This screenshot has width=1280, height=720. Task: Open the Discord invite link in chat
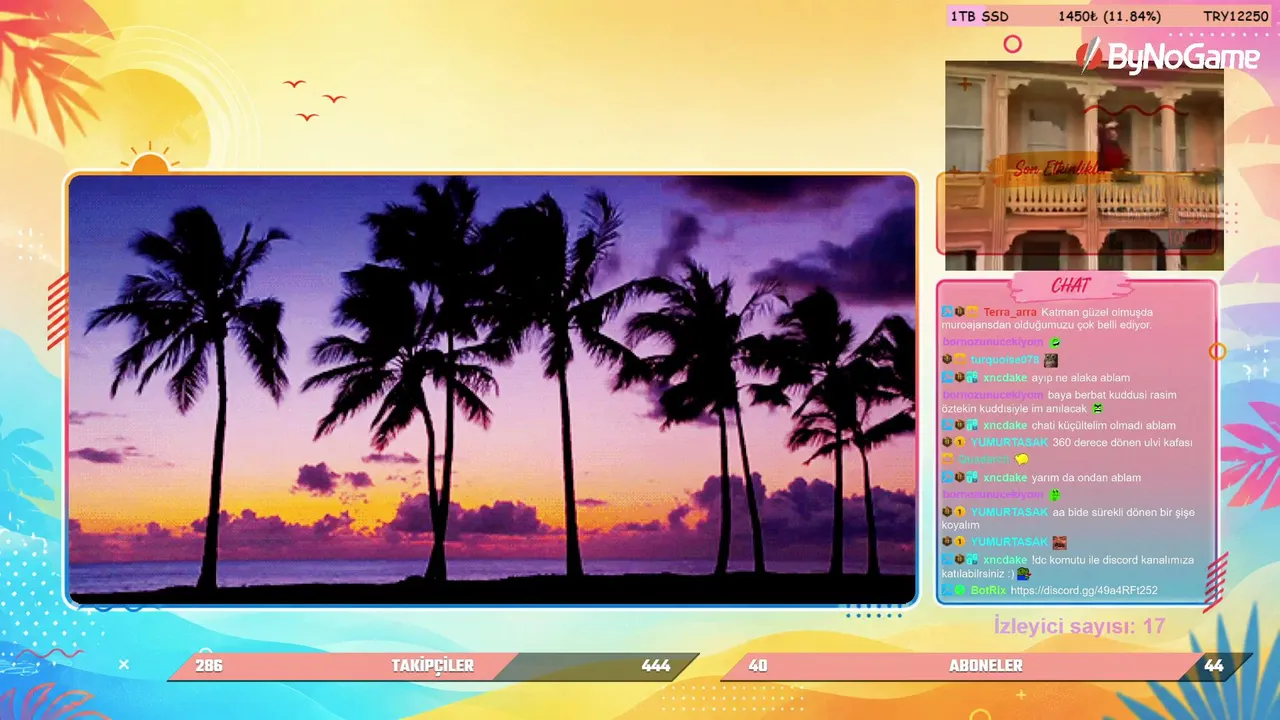(x=1084, y=591)
